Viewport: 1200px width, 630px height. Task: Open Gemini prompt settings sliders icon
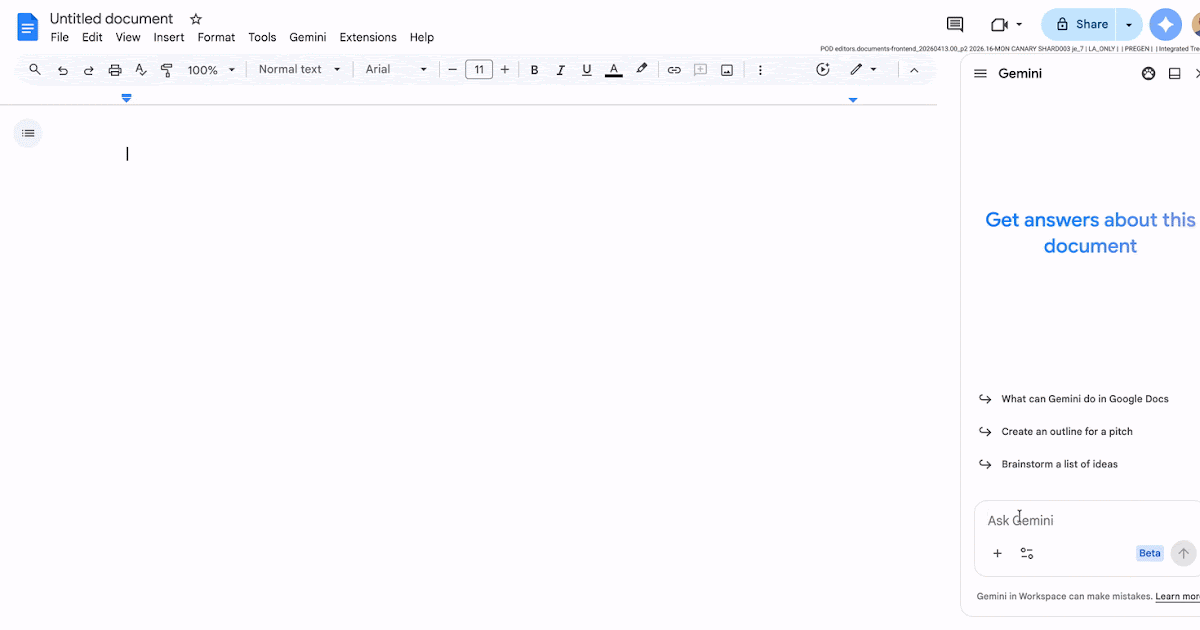pyautogui.click(x=1027, y=553)
